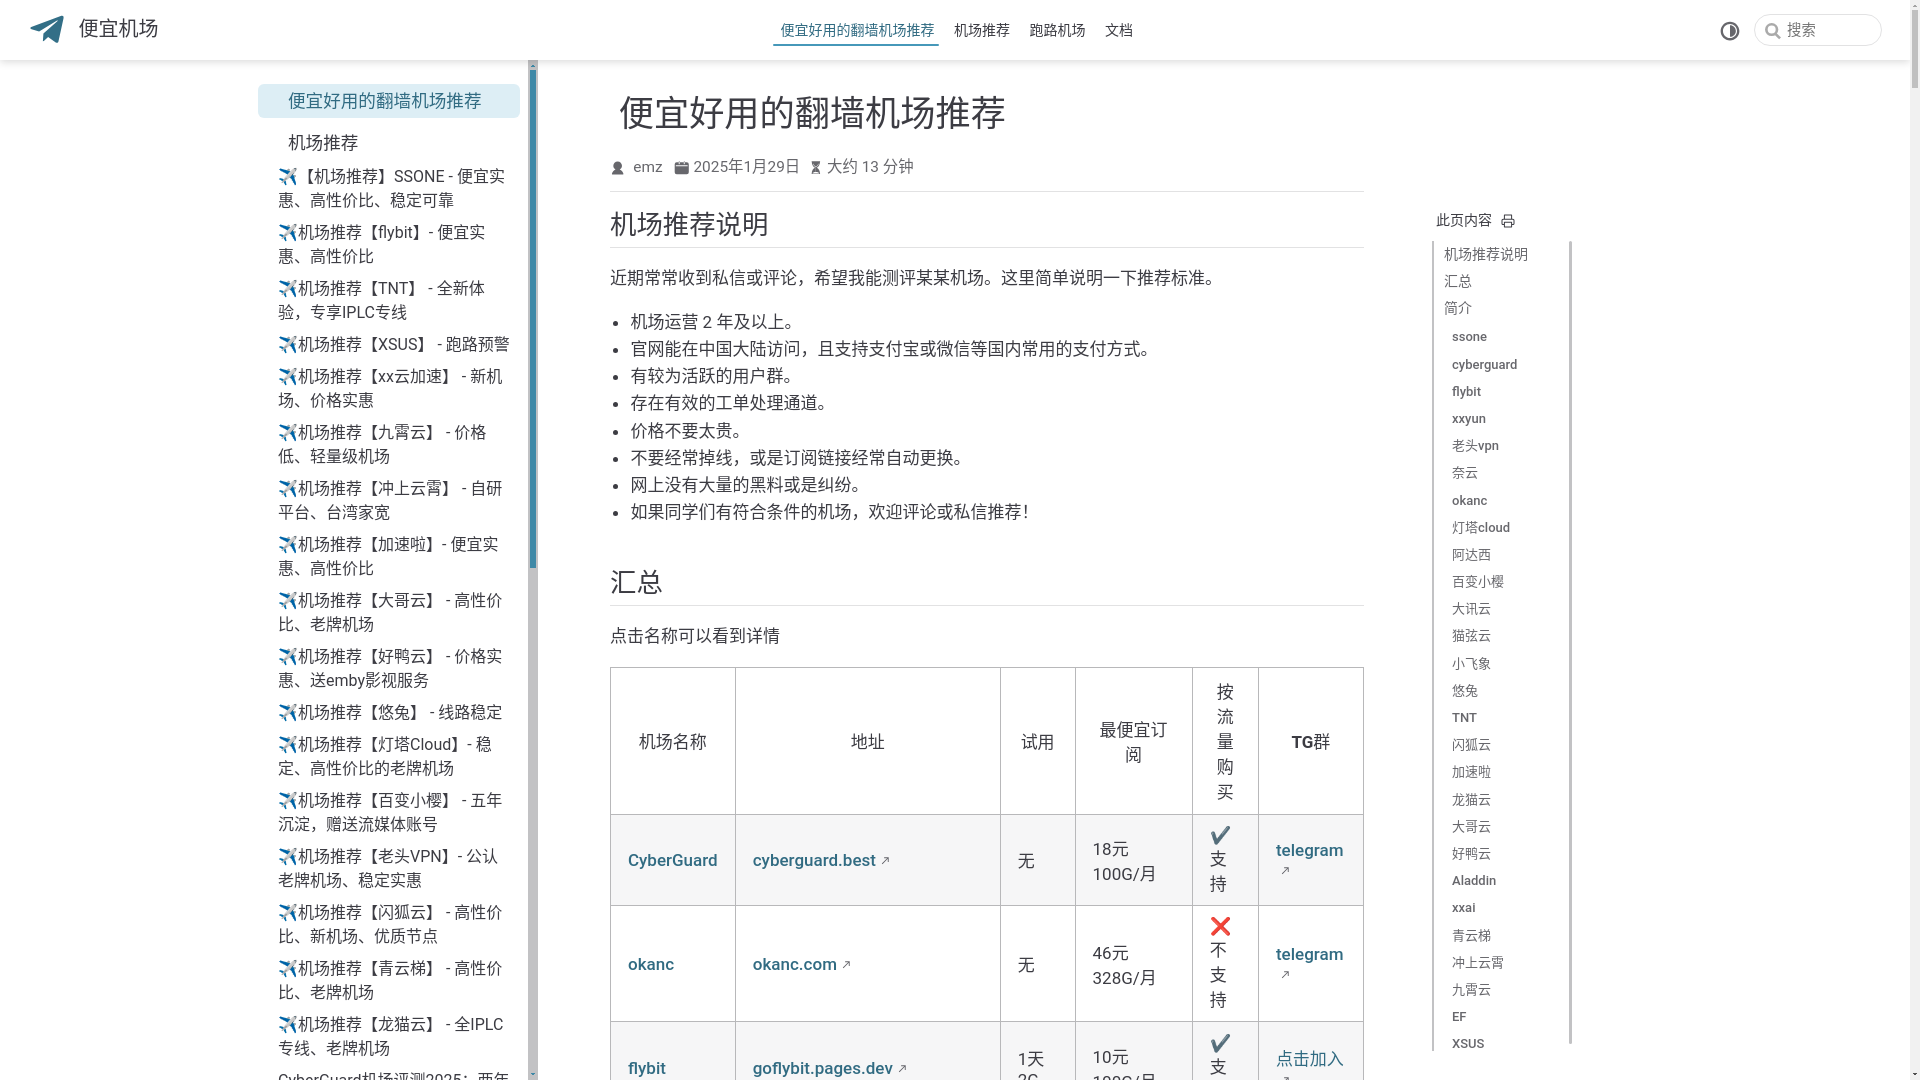Focus the 搜索 search field
Screen dimensions: 1920x1080
1818,30
